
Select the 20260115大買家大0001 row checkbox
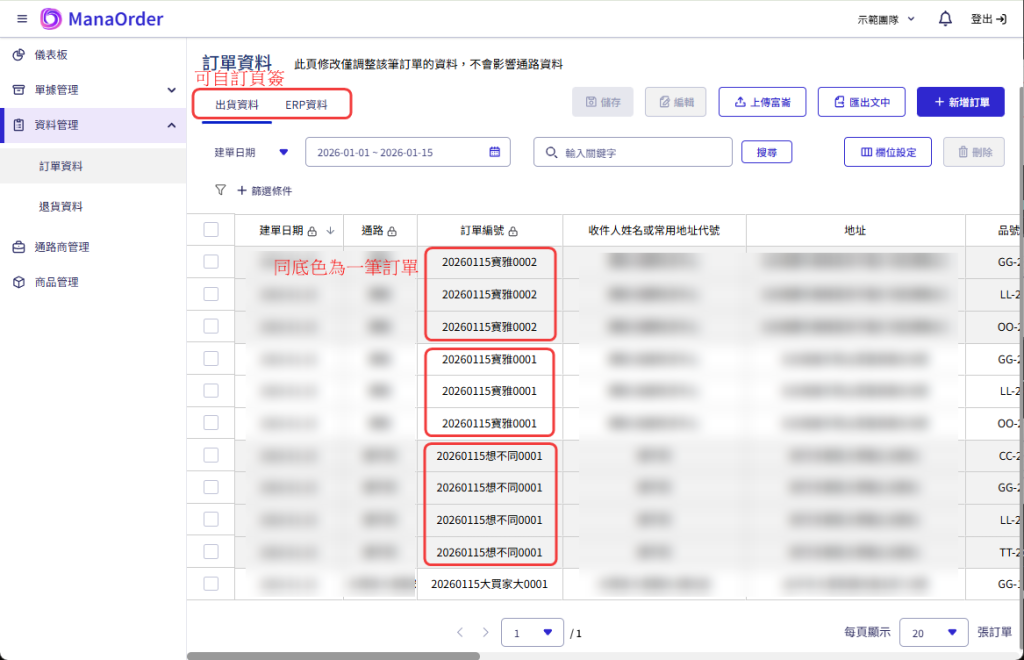[x=211, y=583]
